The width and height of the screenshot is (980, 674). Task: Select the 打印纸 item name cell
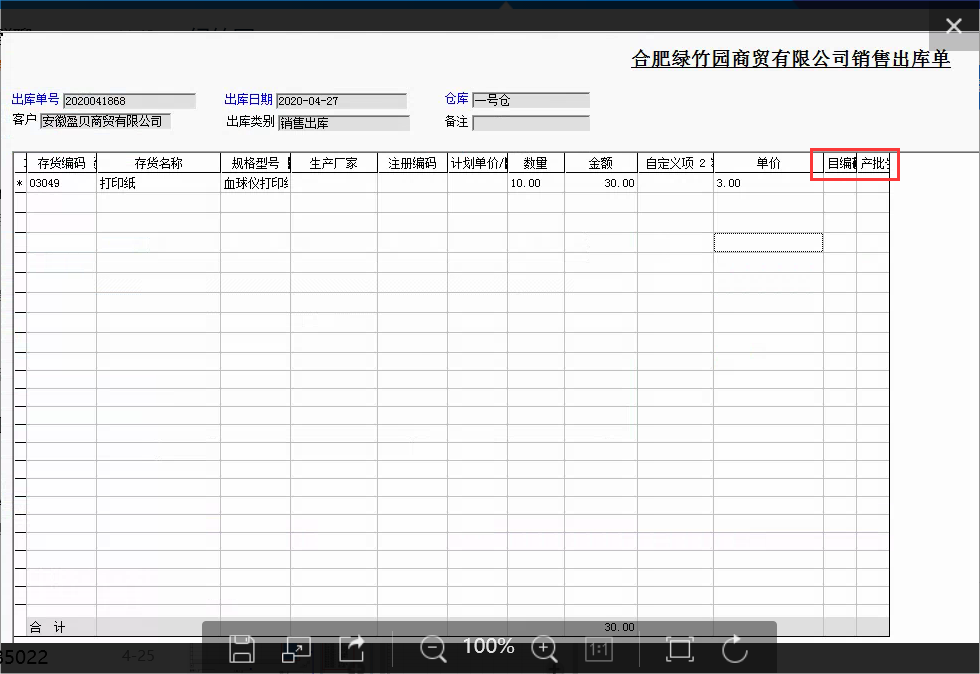click(159, 183)
